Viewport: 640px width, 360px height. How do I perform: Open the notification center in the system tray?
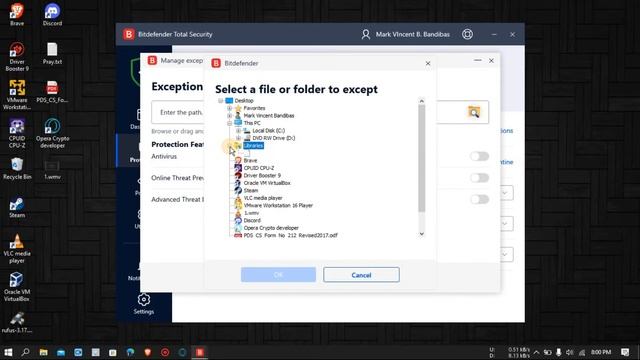pyautogui.click(x=625, y=352)
